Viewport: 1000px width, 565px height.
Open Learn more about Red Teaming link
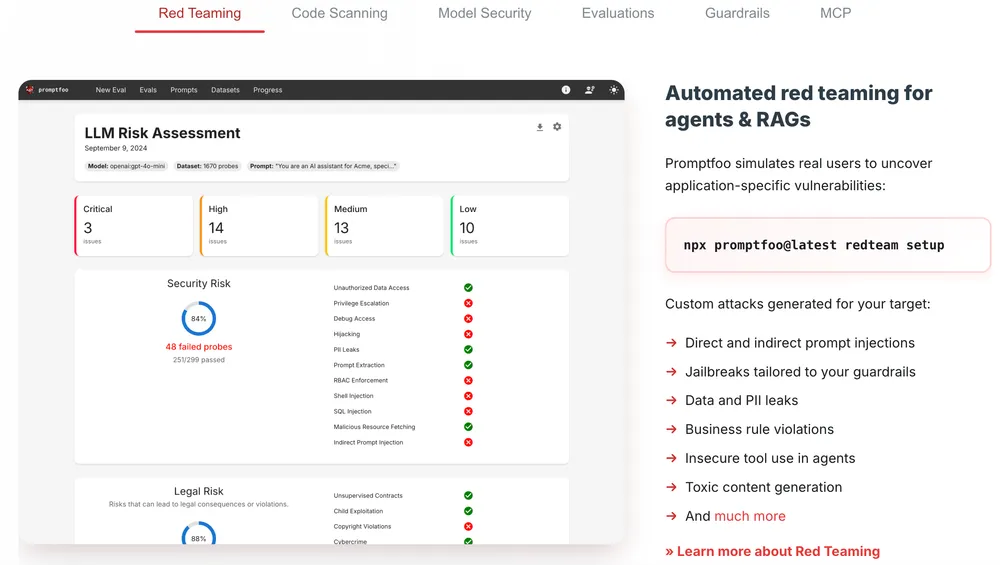click(772, 551)
